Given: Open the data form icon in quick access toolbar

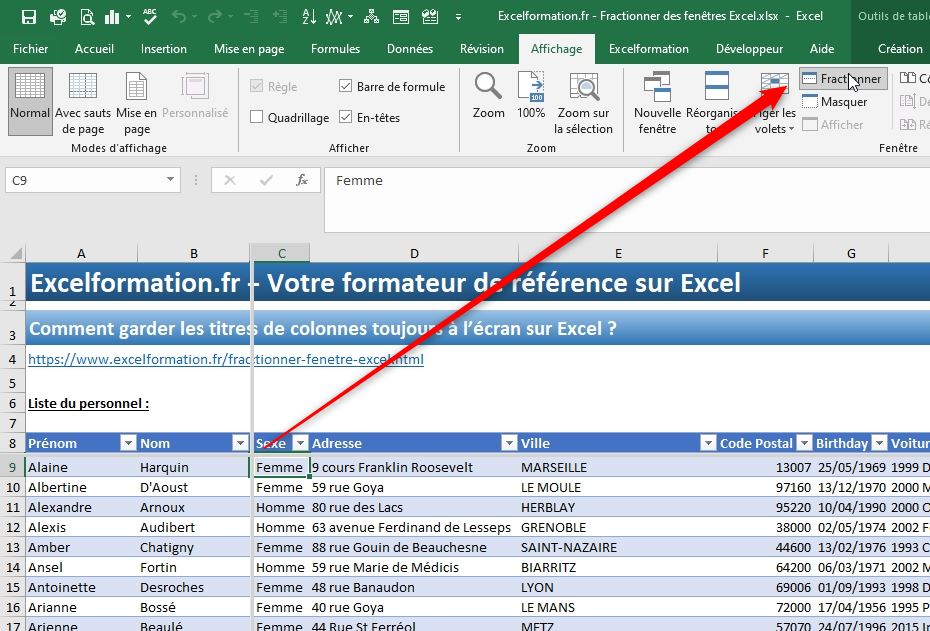Looking at the screenshot, I should point(401,17).
